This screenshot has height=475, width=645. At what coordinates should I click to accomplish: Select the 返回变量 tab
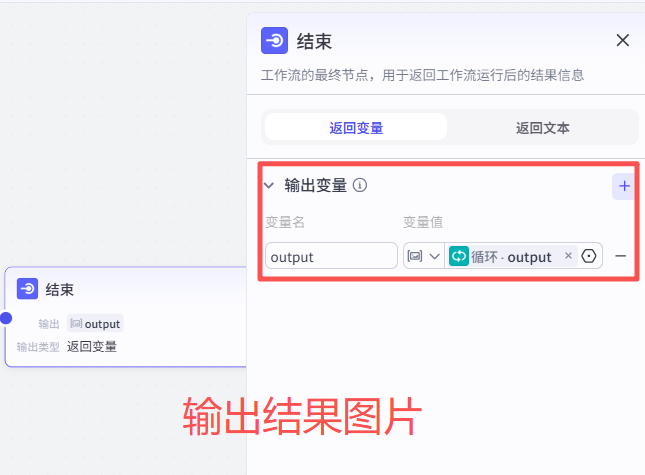356,127
